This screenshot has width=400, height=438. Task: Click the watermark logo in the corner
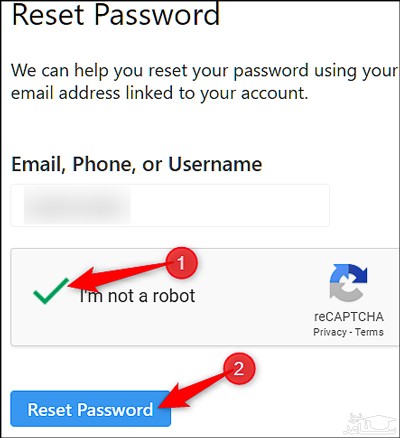[371, 422]
